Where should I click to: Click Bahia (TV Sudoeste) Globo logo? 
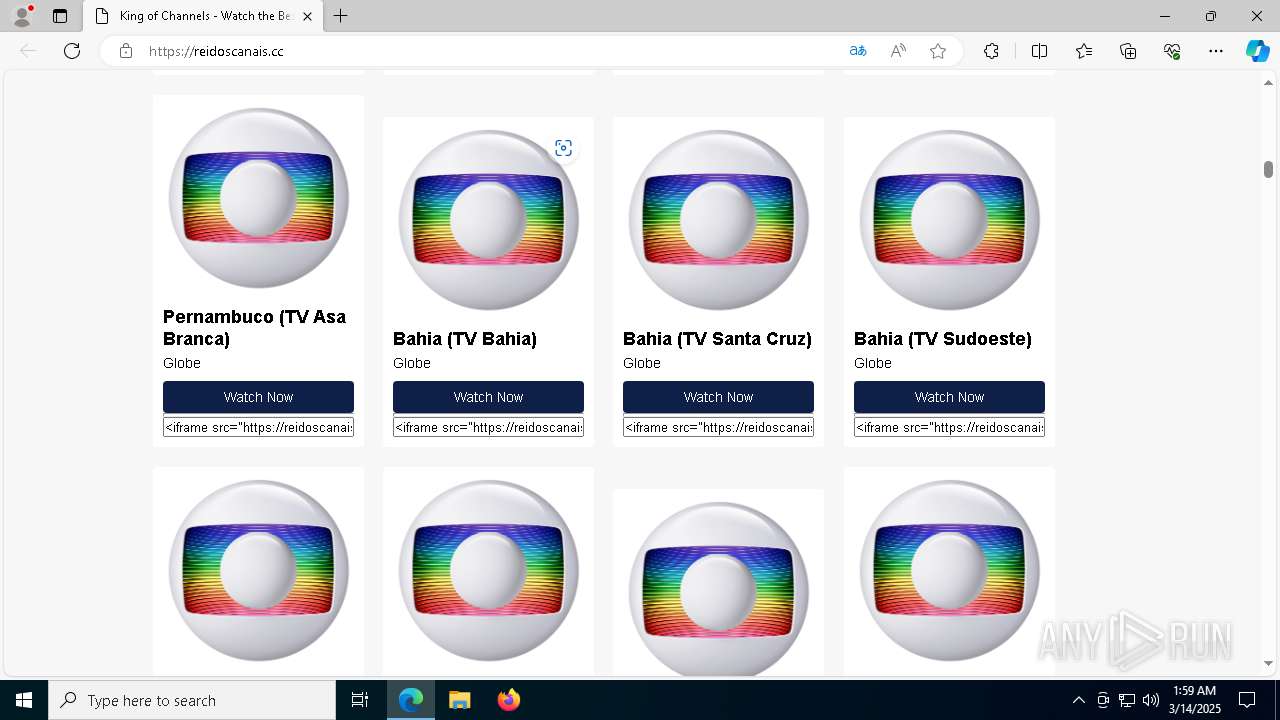coord(949,220)
